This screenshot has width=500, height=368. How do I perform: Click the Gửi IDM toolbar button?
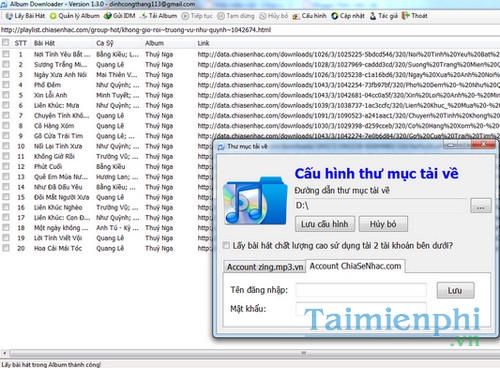tap(119, 16)
